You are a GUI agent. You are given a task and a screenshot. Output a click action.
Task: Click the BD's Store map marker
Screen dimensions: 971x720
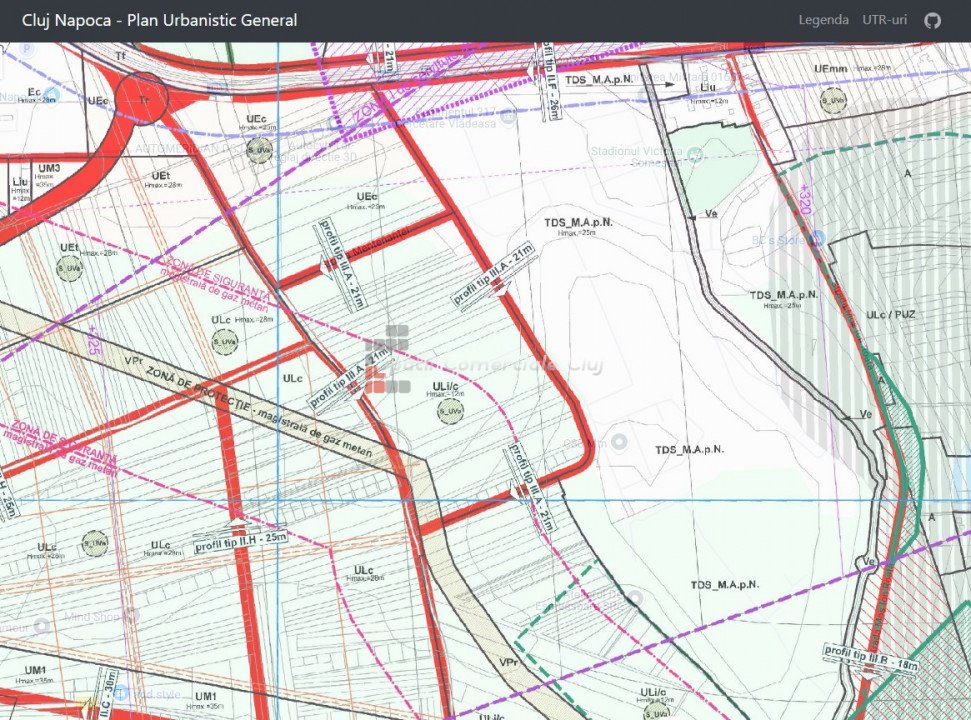[816, 239]
